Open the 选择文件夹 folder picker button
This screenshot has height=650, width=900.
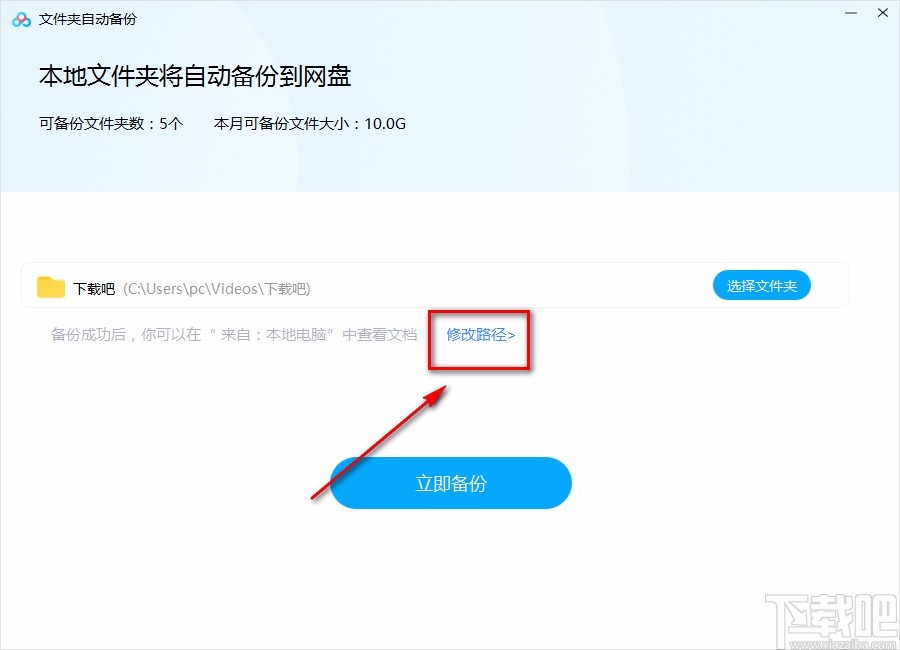click(761, 285)
